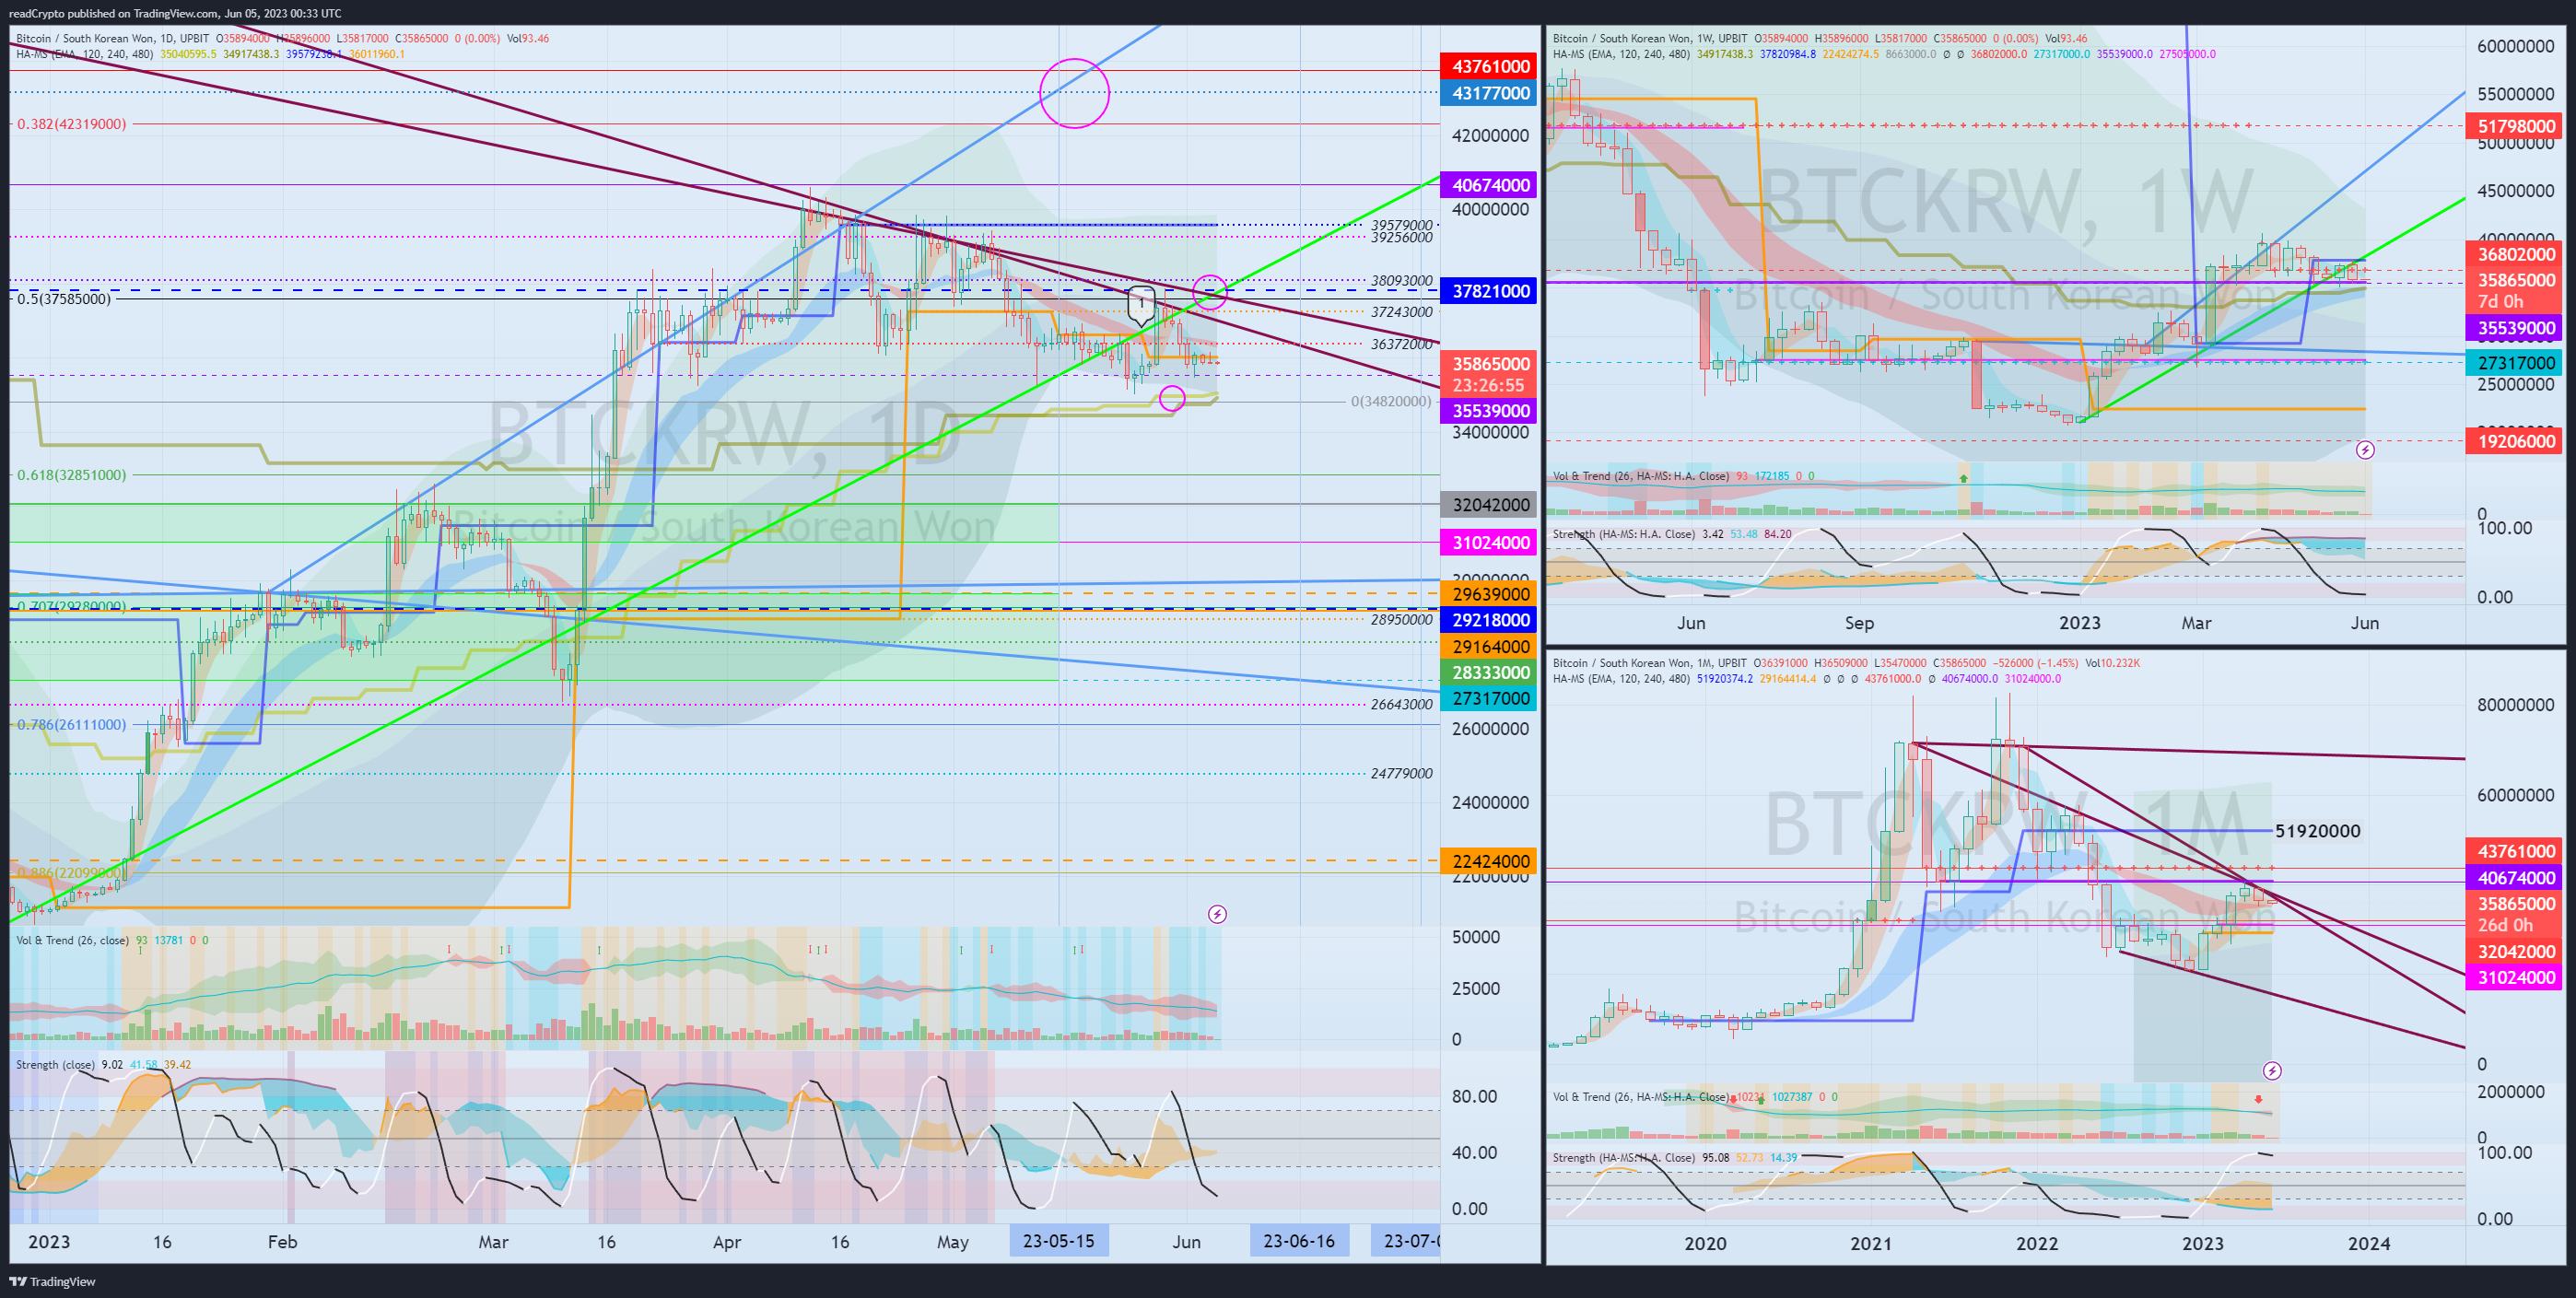Click the 37243000 level text
Image resolution: width=2576 pixels, height=1298 pixels.
(1401, 312)
